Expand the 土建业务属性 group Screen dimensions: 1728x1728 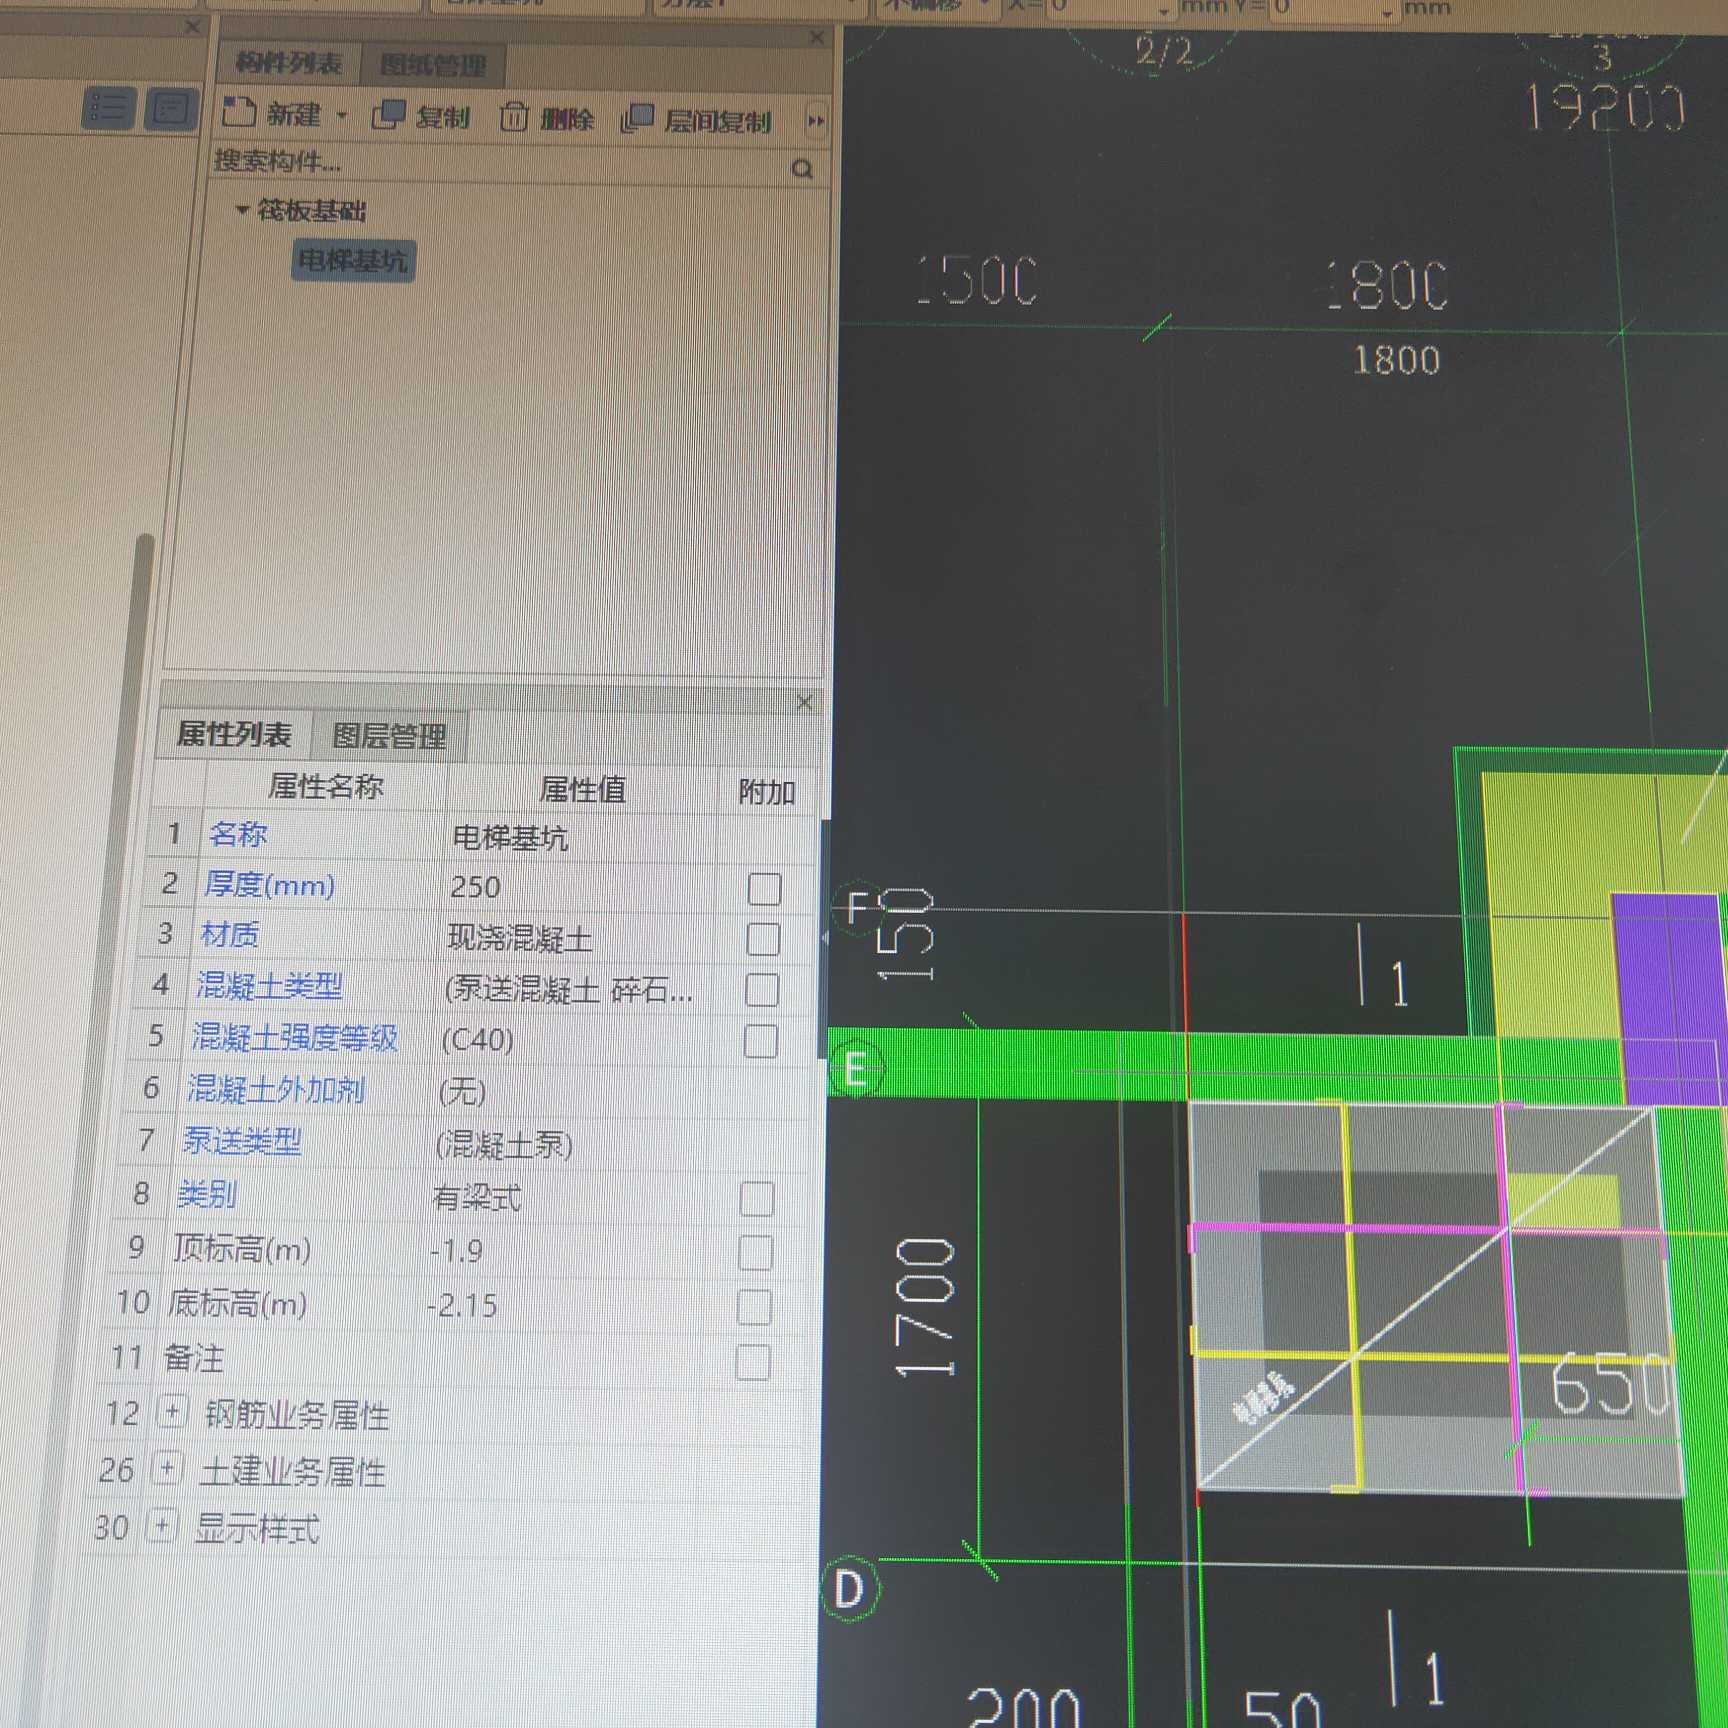168,1468
